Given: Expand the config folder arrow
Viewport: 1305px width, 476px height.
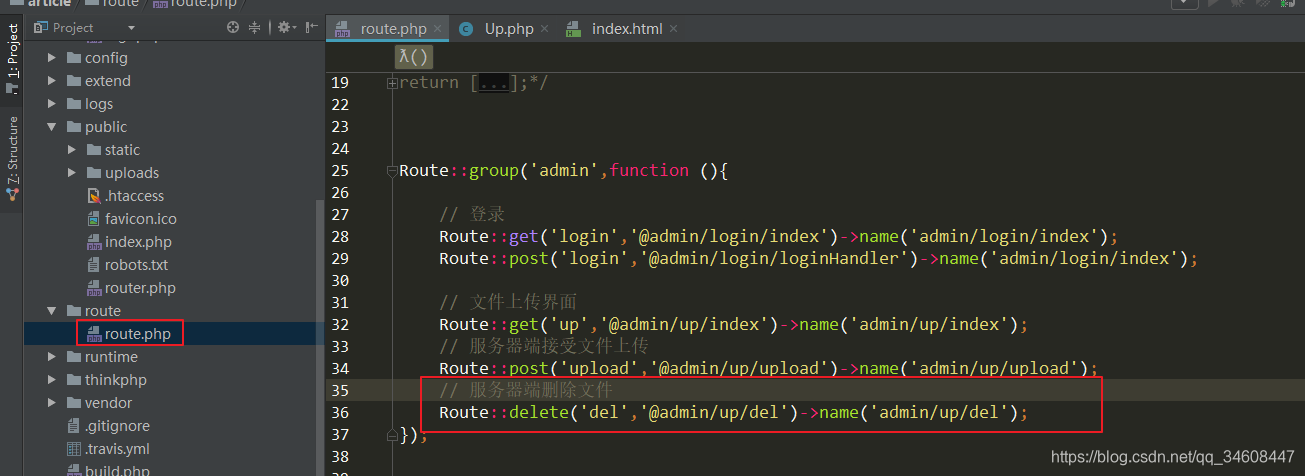Looking at the screenshot, I should tap(53, 58).
